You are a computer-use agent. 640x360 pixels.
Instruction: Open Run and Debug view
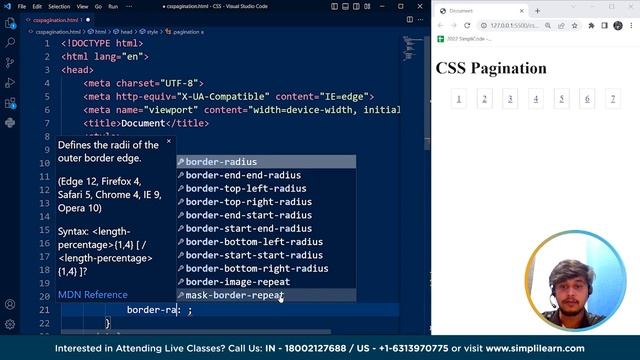10,83
